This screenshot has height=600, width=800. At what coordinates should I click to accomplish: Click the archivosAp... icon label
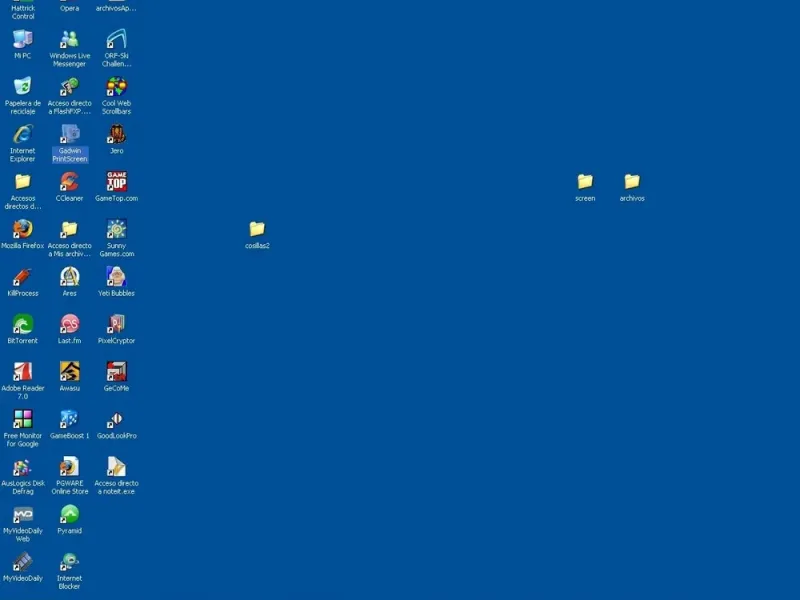pos(116,8)
